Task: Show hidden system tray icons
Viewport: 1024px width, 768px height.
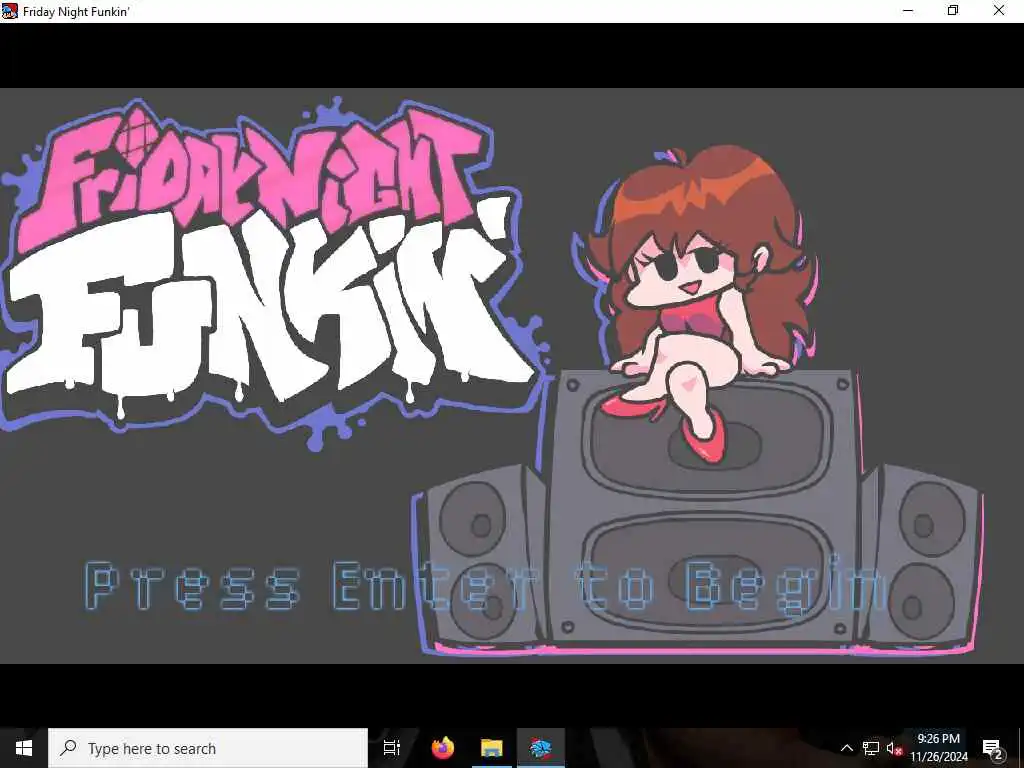Action: point(846,748)
